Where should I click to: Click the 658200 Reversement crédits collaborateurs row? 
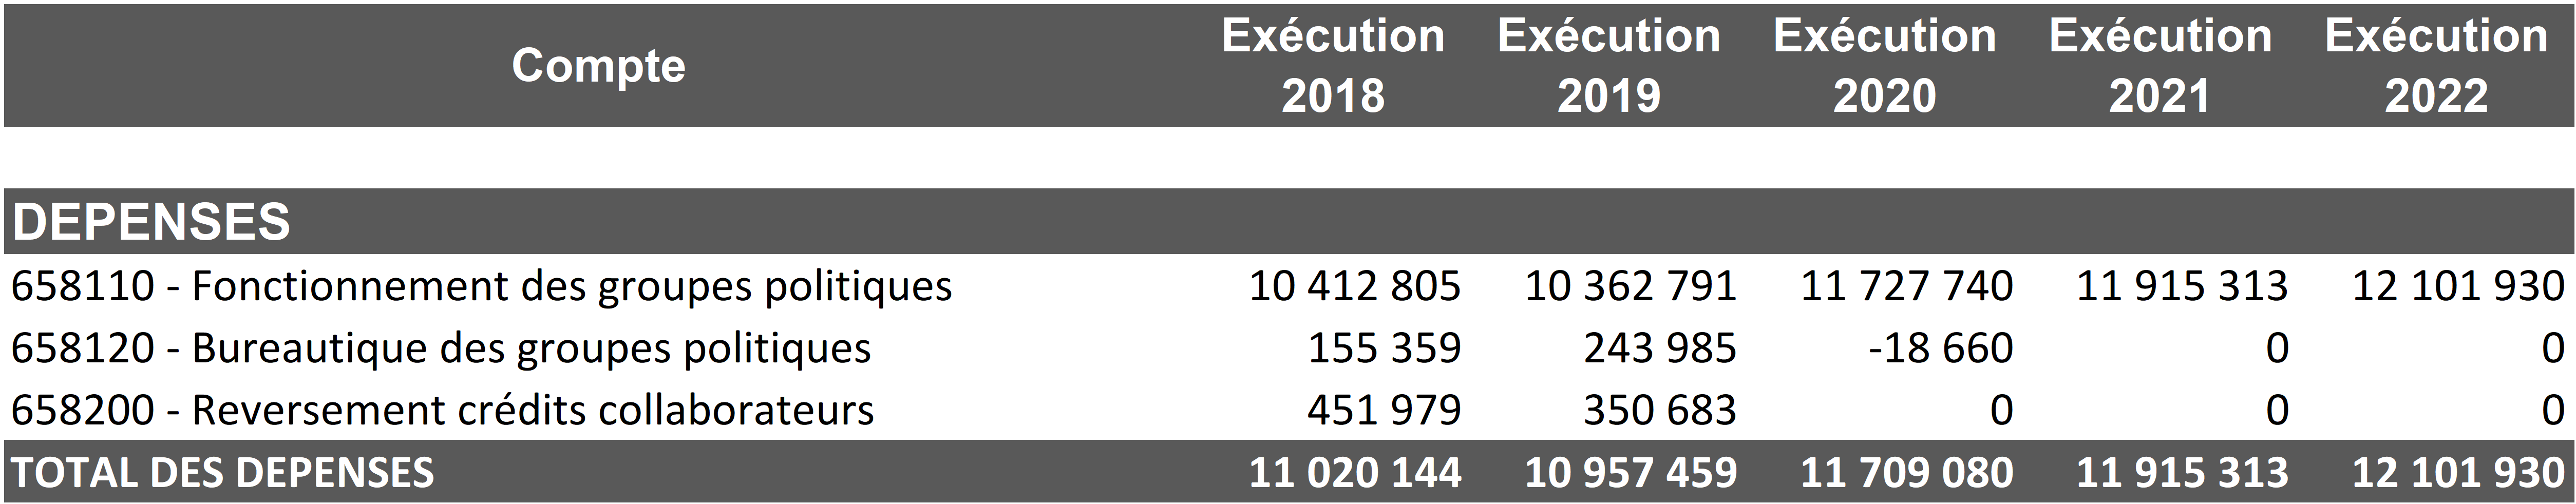[x=442, y=410]
